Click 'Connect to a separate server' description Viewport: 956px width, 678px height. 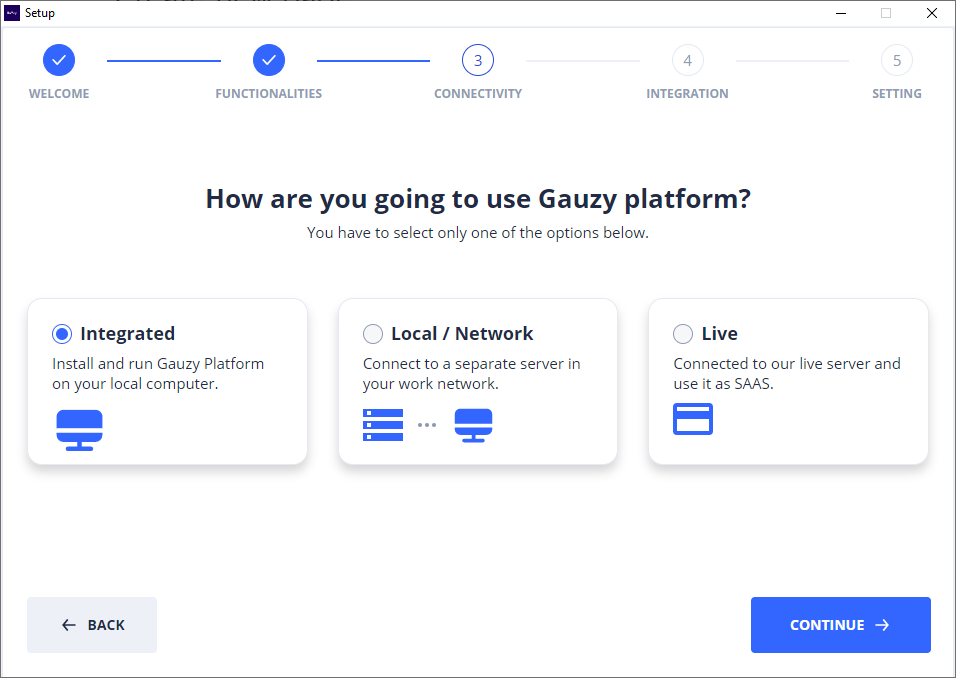click(x=471, y=374)
